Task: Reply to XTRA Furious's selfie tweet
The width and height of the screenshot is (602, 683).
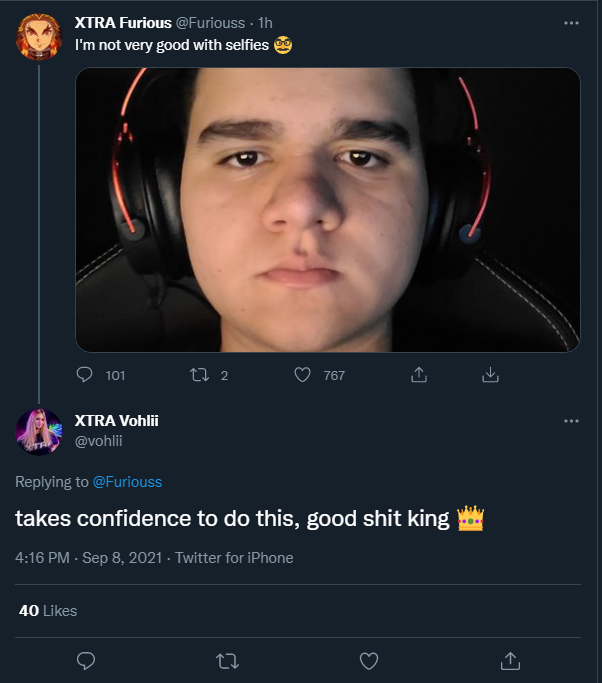Action: 85,375
